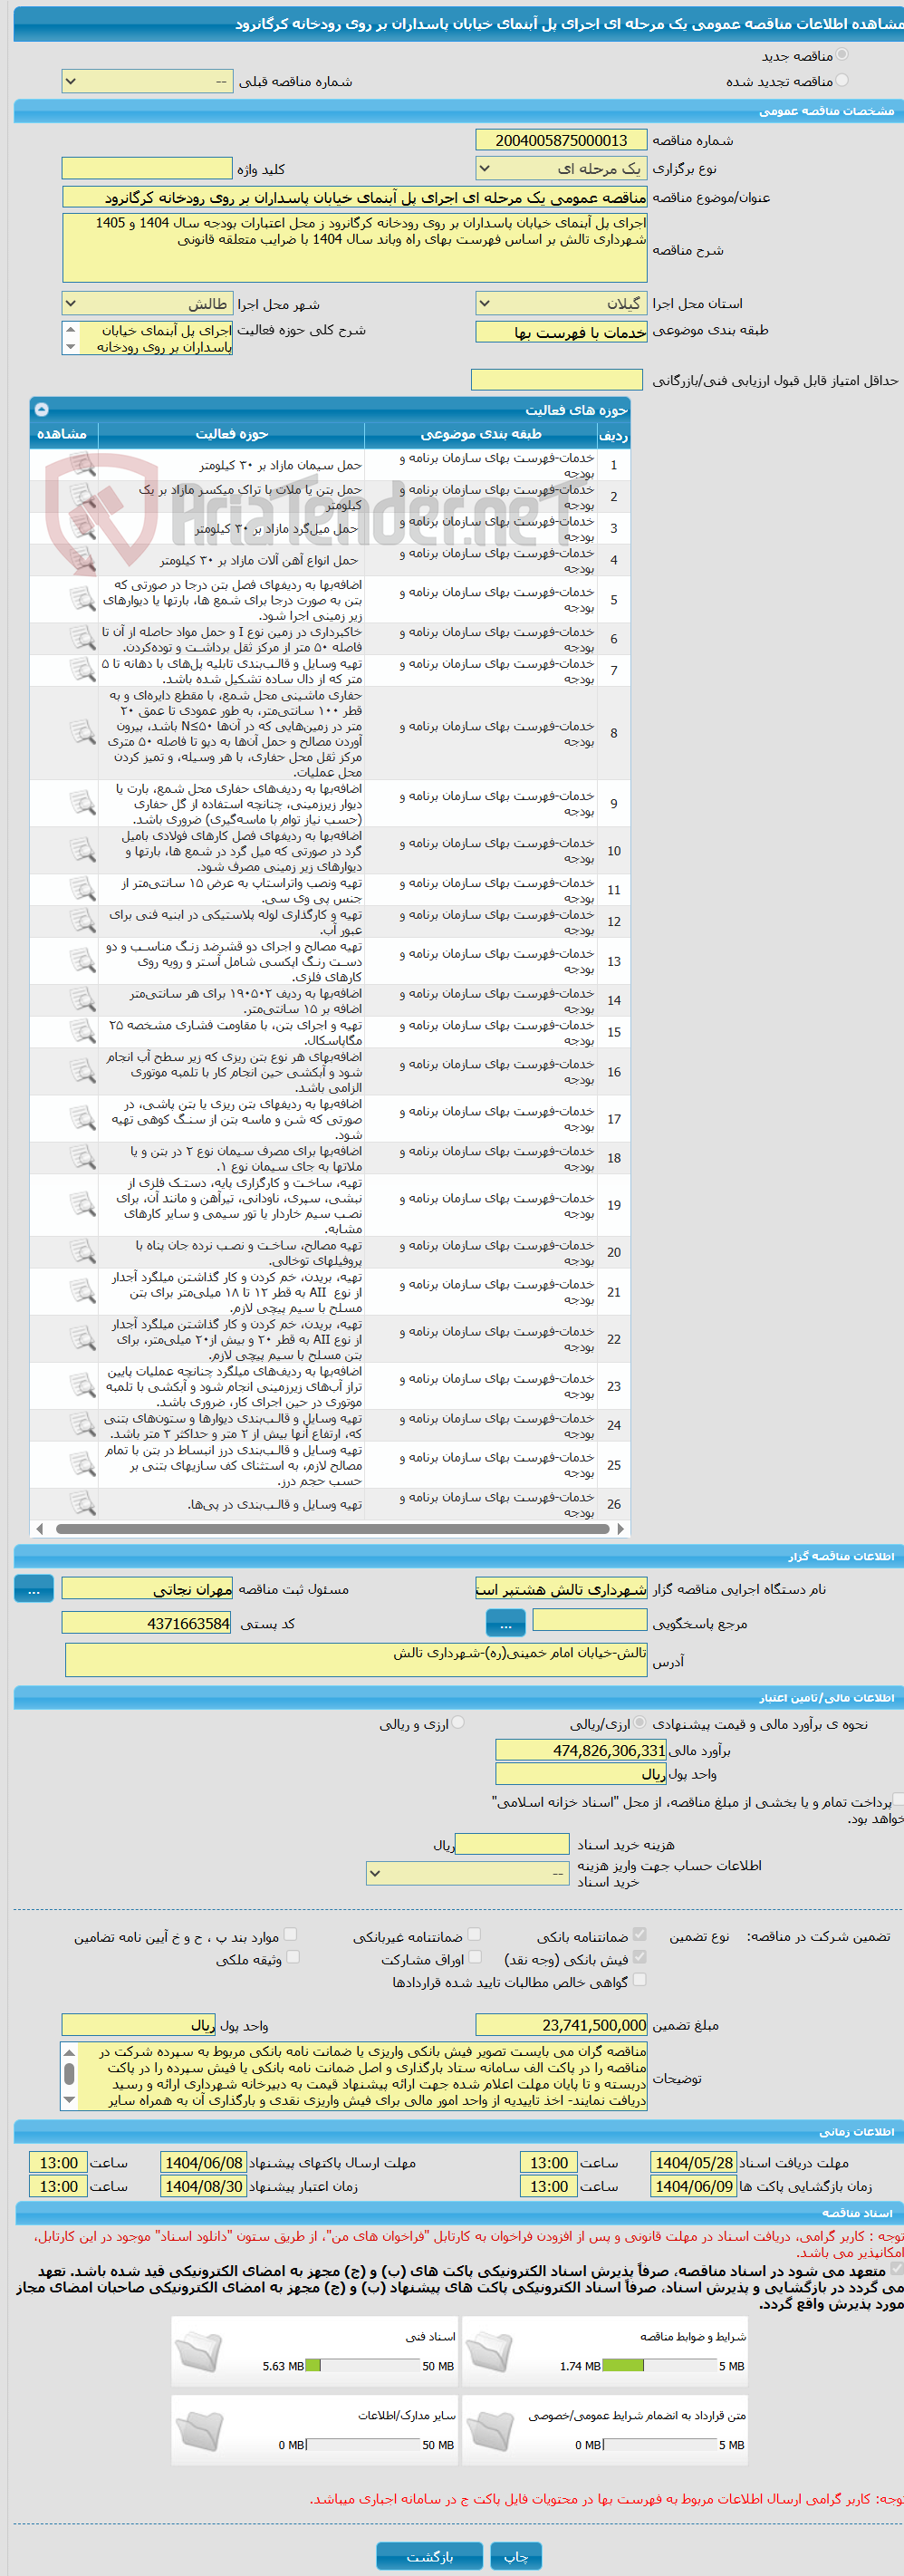Click the horizontal scrollbar under activity table
904x2576 pixels.
tap(331, 1529)
